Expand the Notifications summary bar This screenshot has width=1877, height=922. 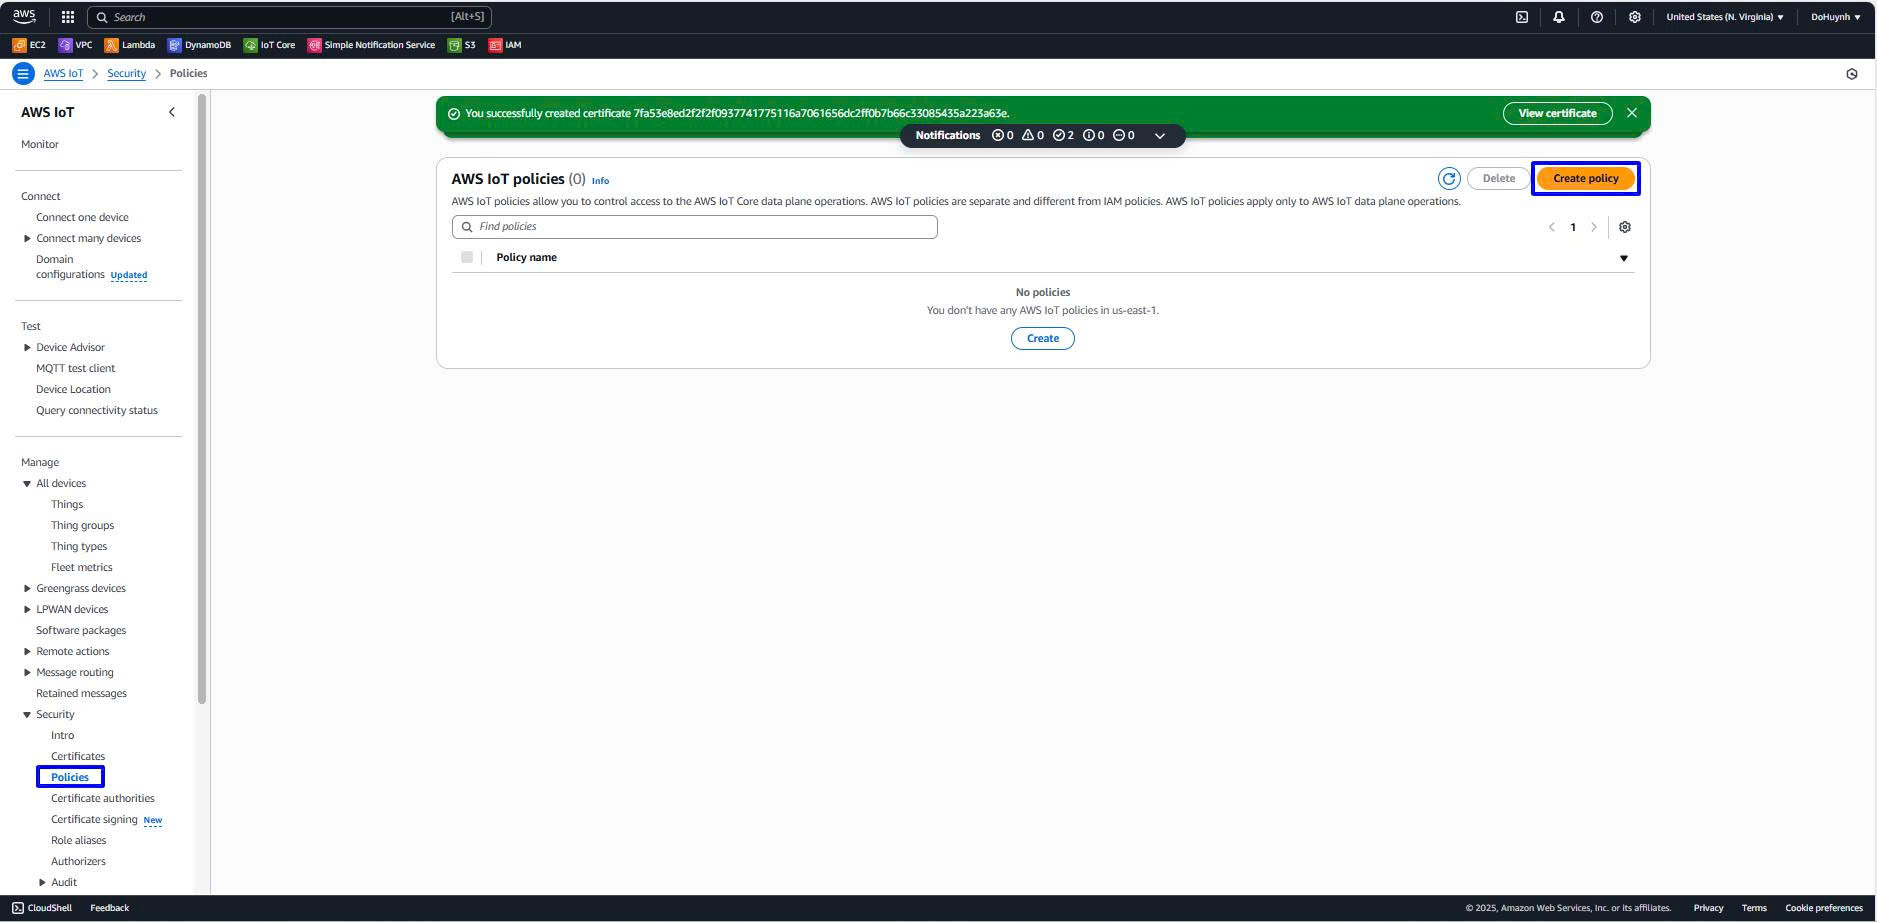tap(1159, 136)
